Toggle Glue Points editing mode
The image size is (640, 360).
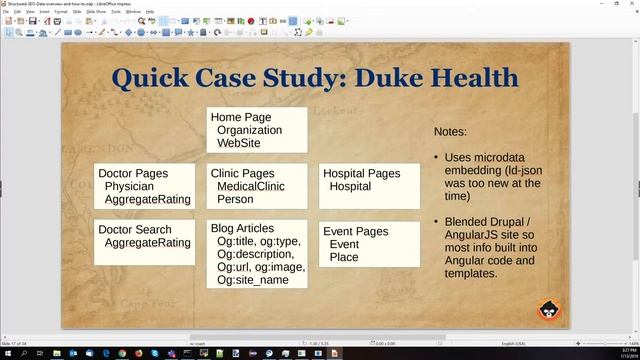point(309,32)
